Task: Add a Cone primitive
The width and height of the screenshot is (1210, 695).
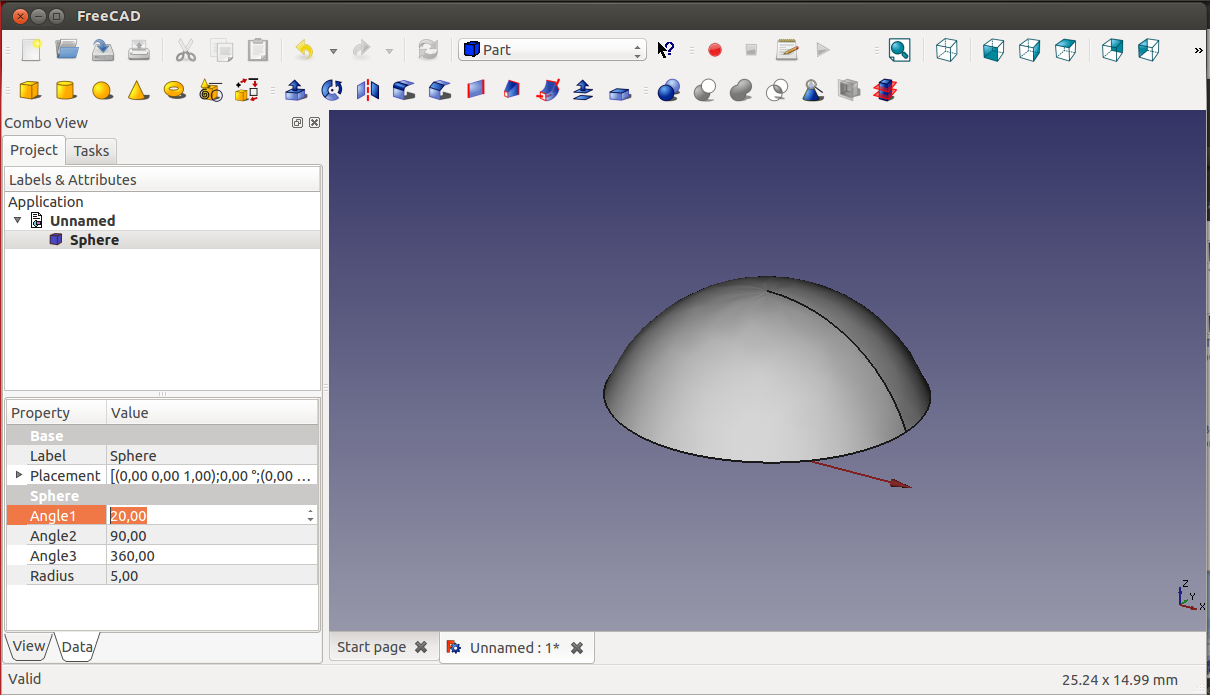Action: point(138,90)
